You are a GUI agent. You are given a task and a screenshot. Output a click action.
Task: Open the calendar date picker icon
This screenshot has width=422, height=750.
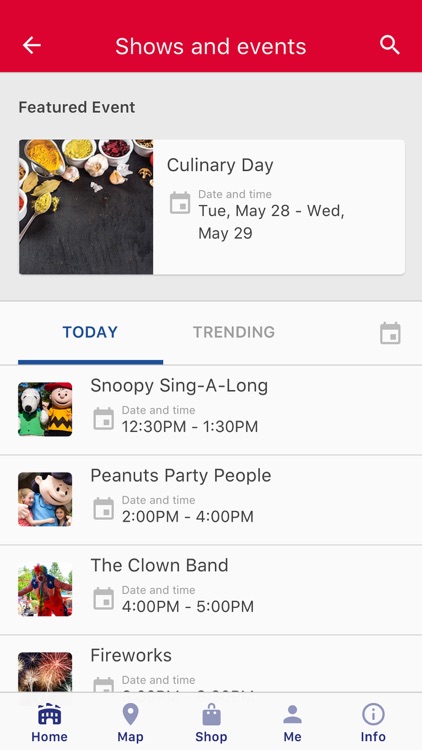click(390, 333)
